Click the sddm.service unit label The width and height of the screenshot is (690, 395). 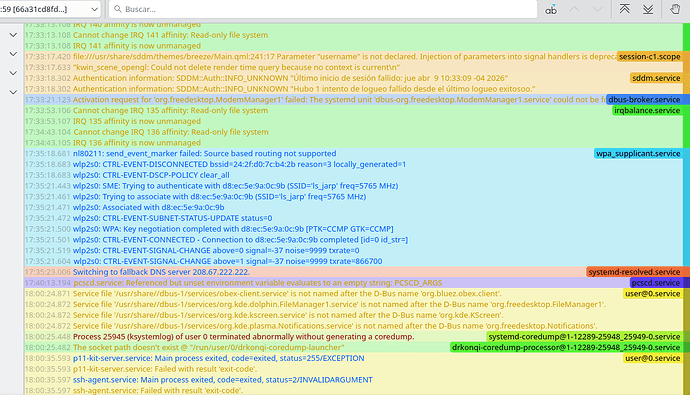[656, 78]
